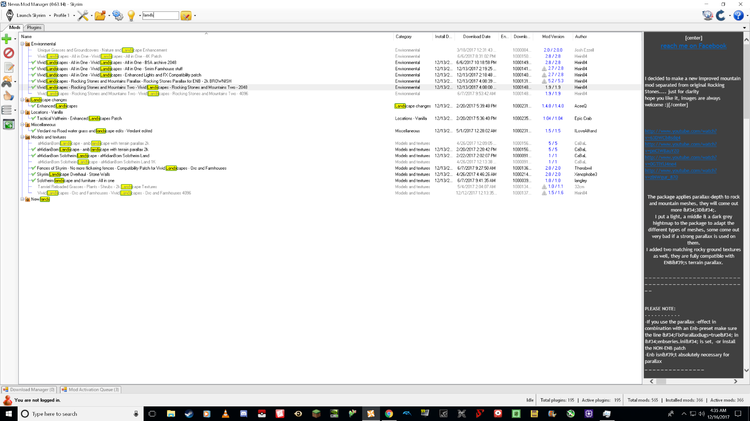
Task: Toggle checkmark for BSA archive 2048 mod
Action: 33,63
